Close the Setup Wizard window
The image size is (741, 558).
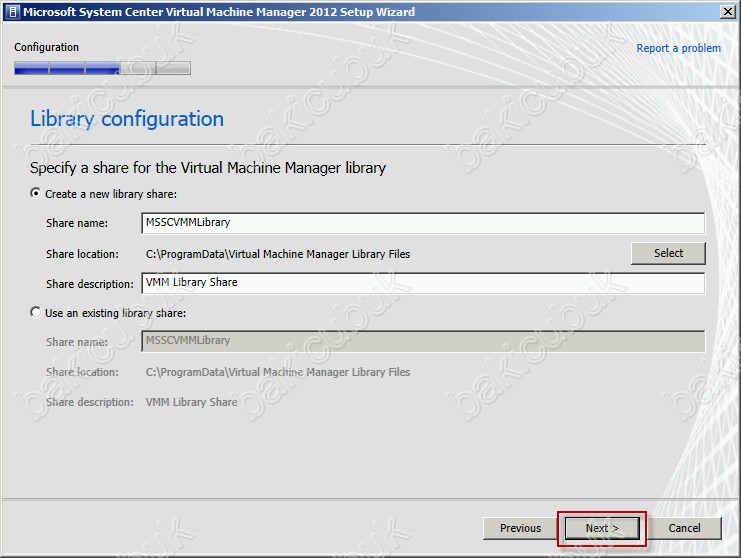tap(728, 12)
